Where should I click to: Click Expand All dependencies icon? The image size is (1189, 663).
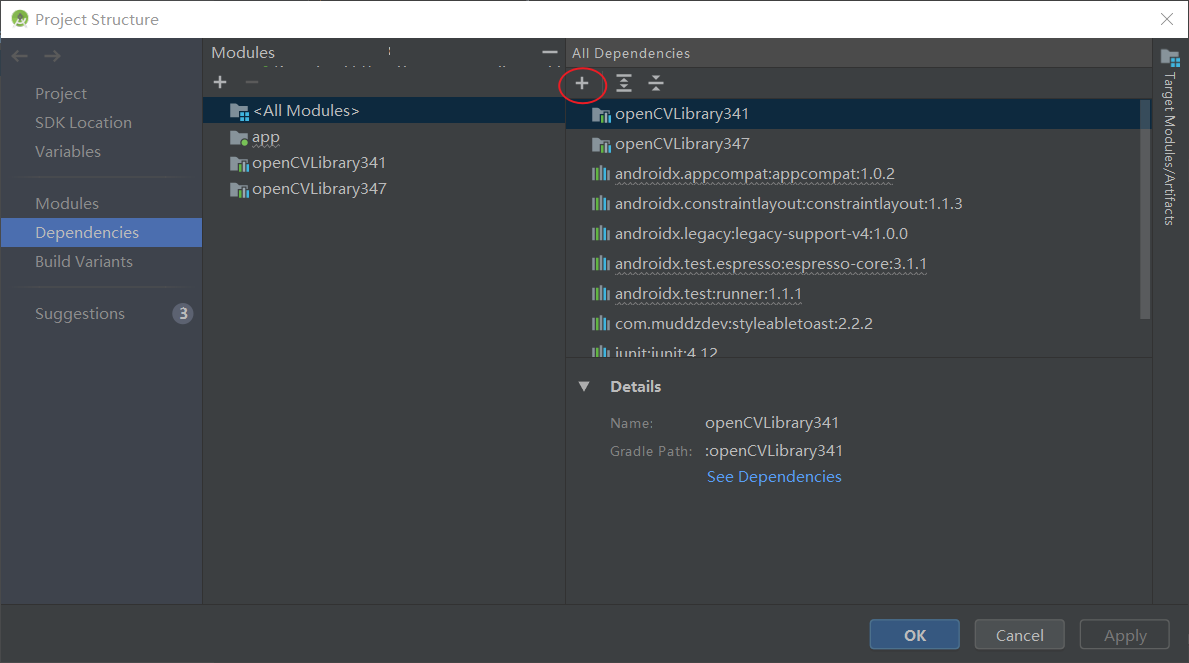[624, 83]
